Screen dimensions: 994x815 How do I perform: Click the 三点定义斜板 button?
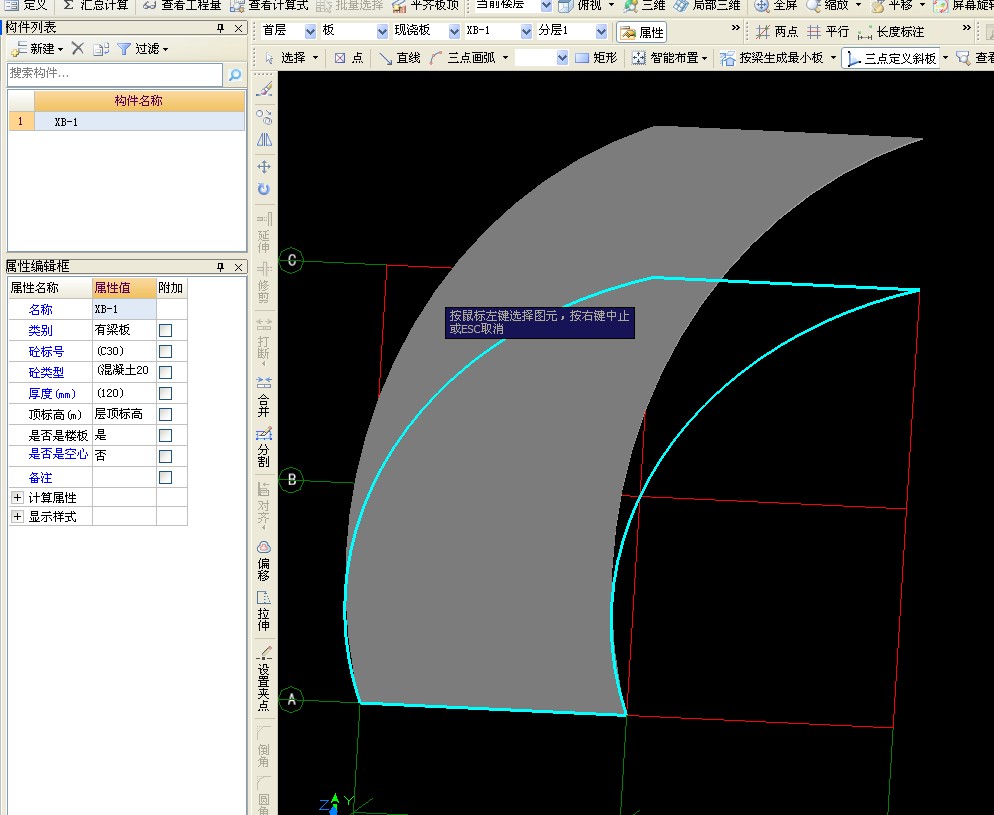point(892,58)
